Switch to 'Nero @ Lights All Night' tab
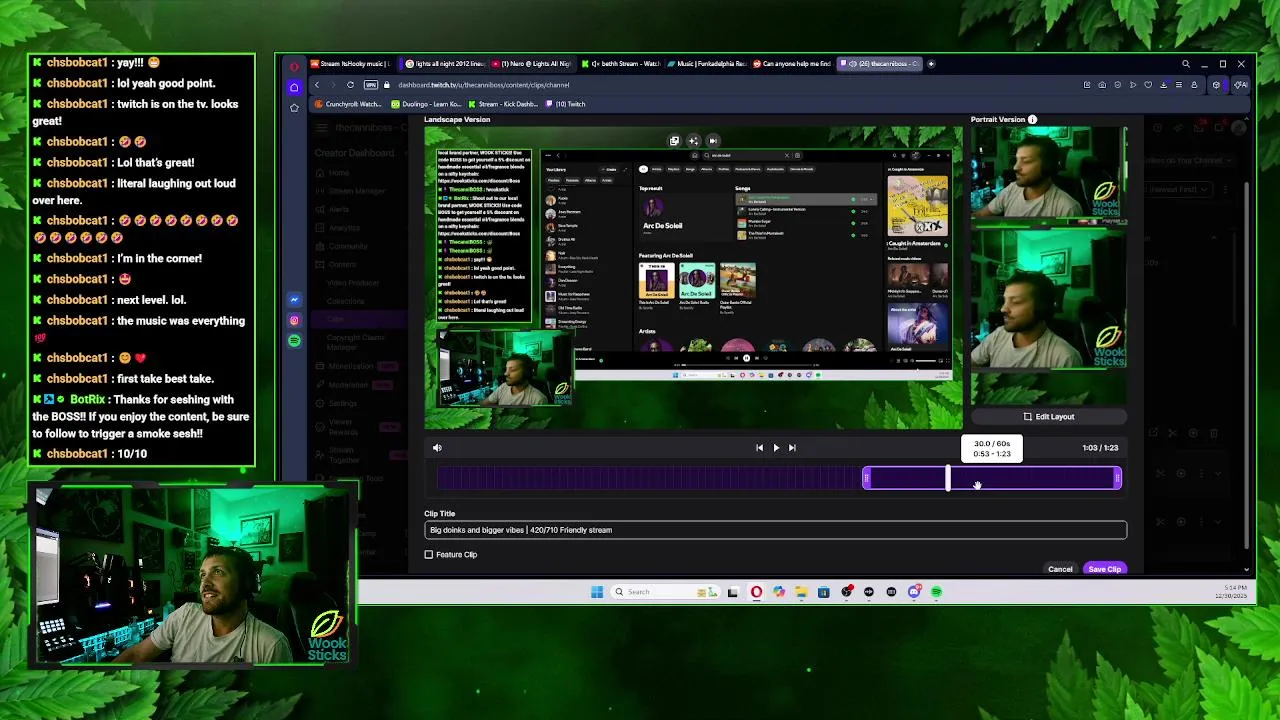1280x720 pixels. pyautogui.click(x=530, y=64)
